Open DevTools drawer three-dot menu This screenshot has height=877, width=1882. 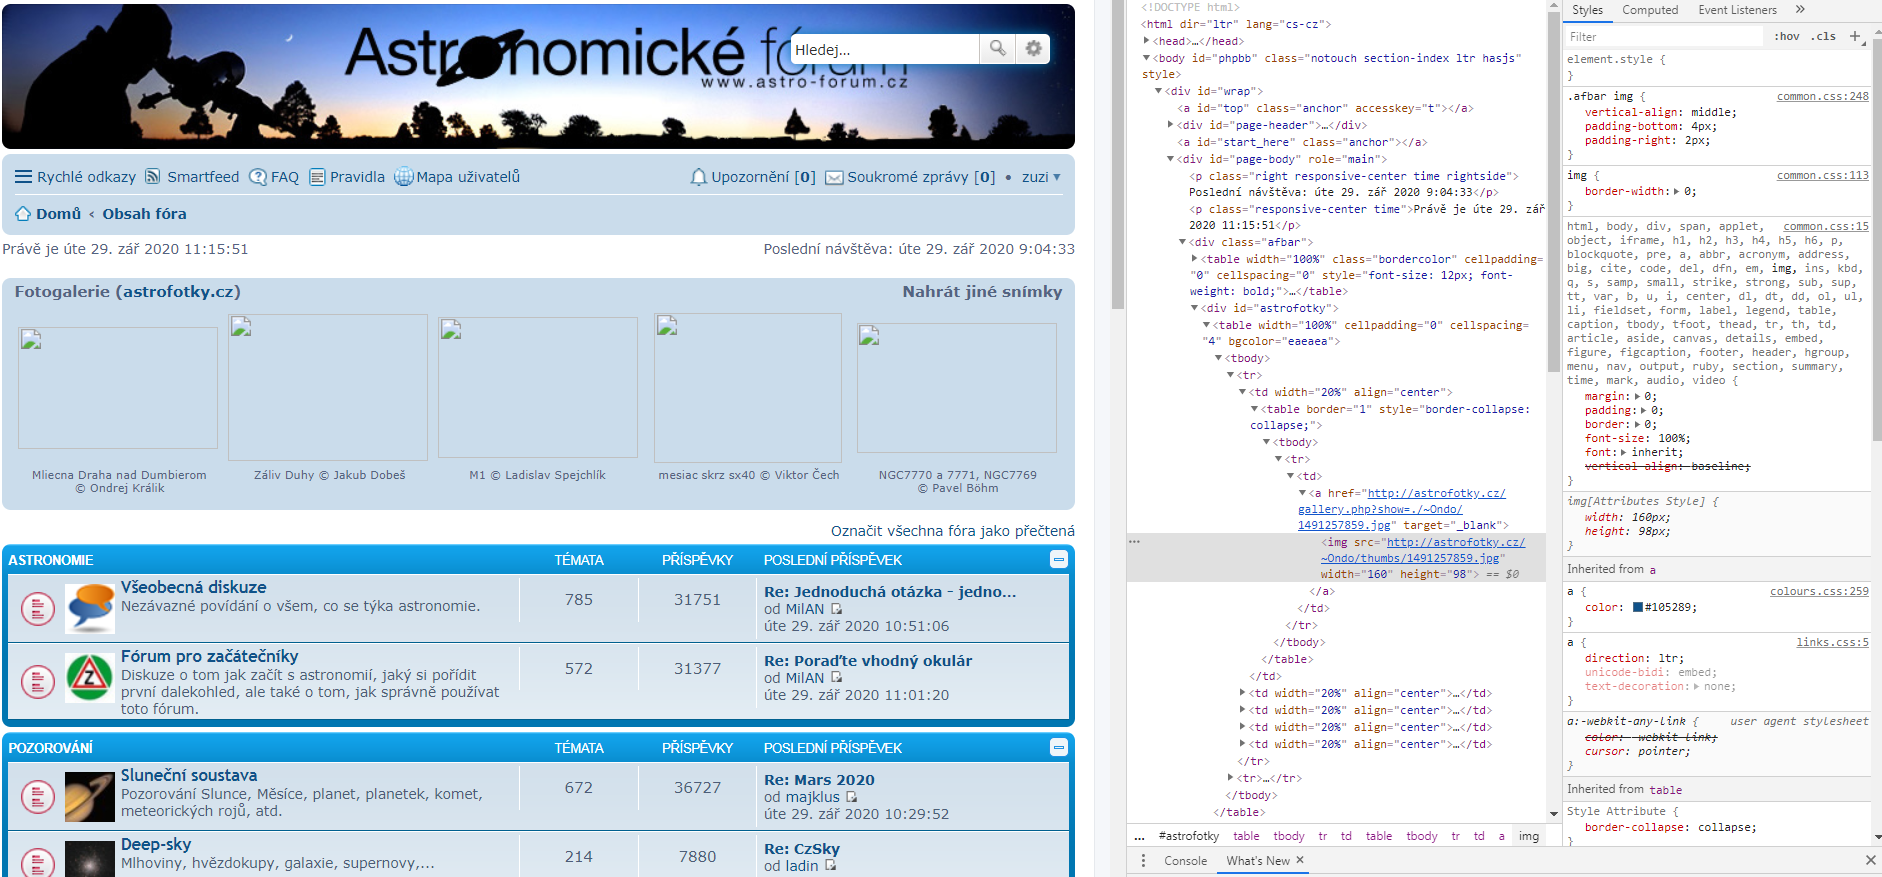pos(1144,860)
